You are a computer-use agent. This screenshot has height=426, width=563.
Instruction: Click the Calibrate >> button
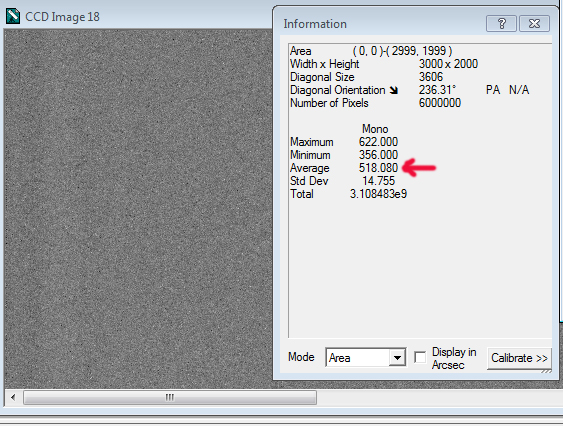pos(519,358)
